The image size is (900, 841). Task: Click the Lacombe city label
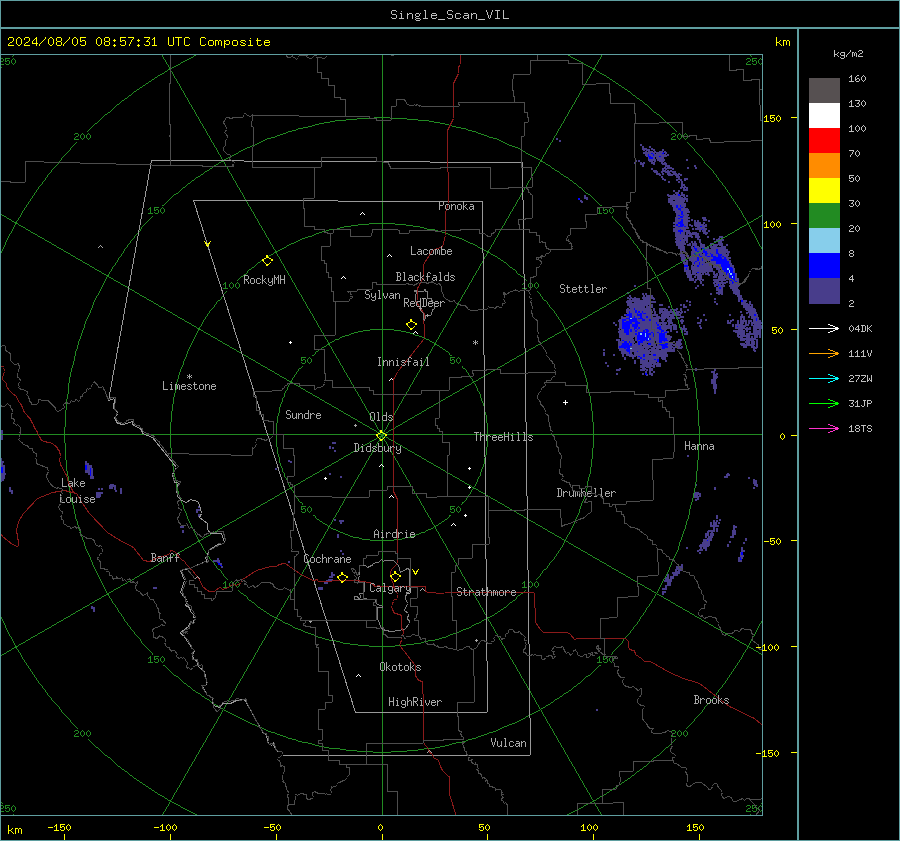[x=431, y=251]
